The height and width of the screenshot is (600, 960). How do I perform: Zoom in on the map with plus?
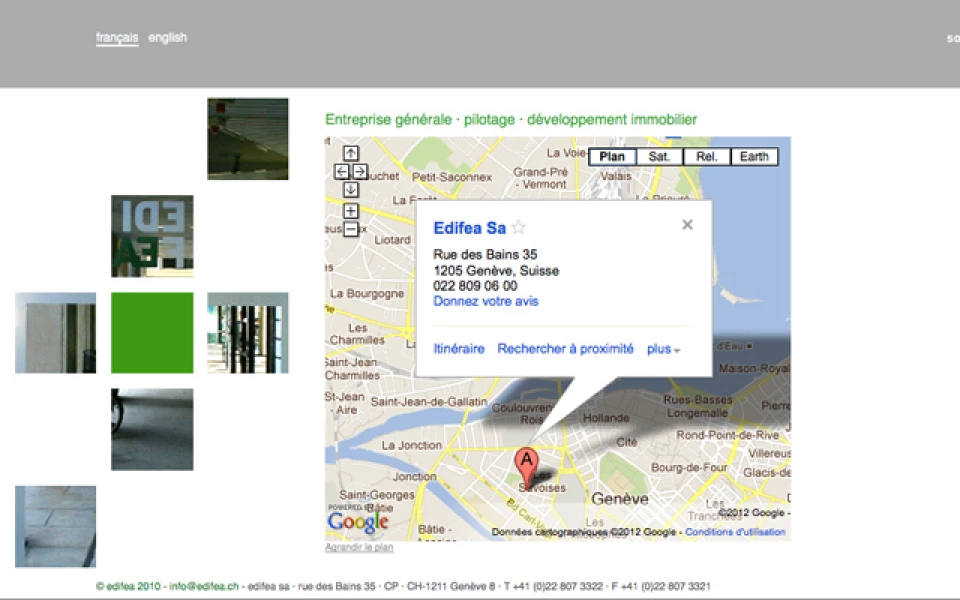[x=351, y=211]
